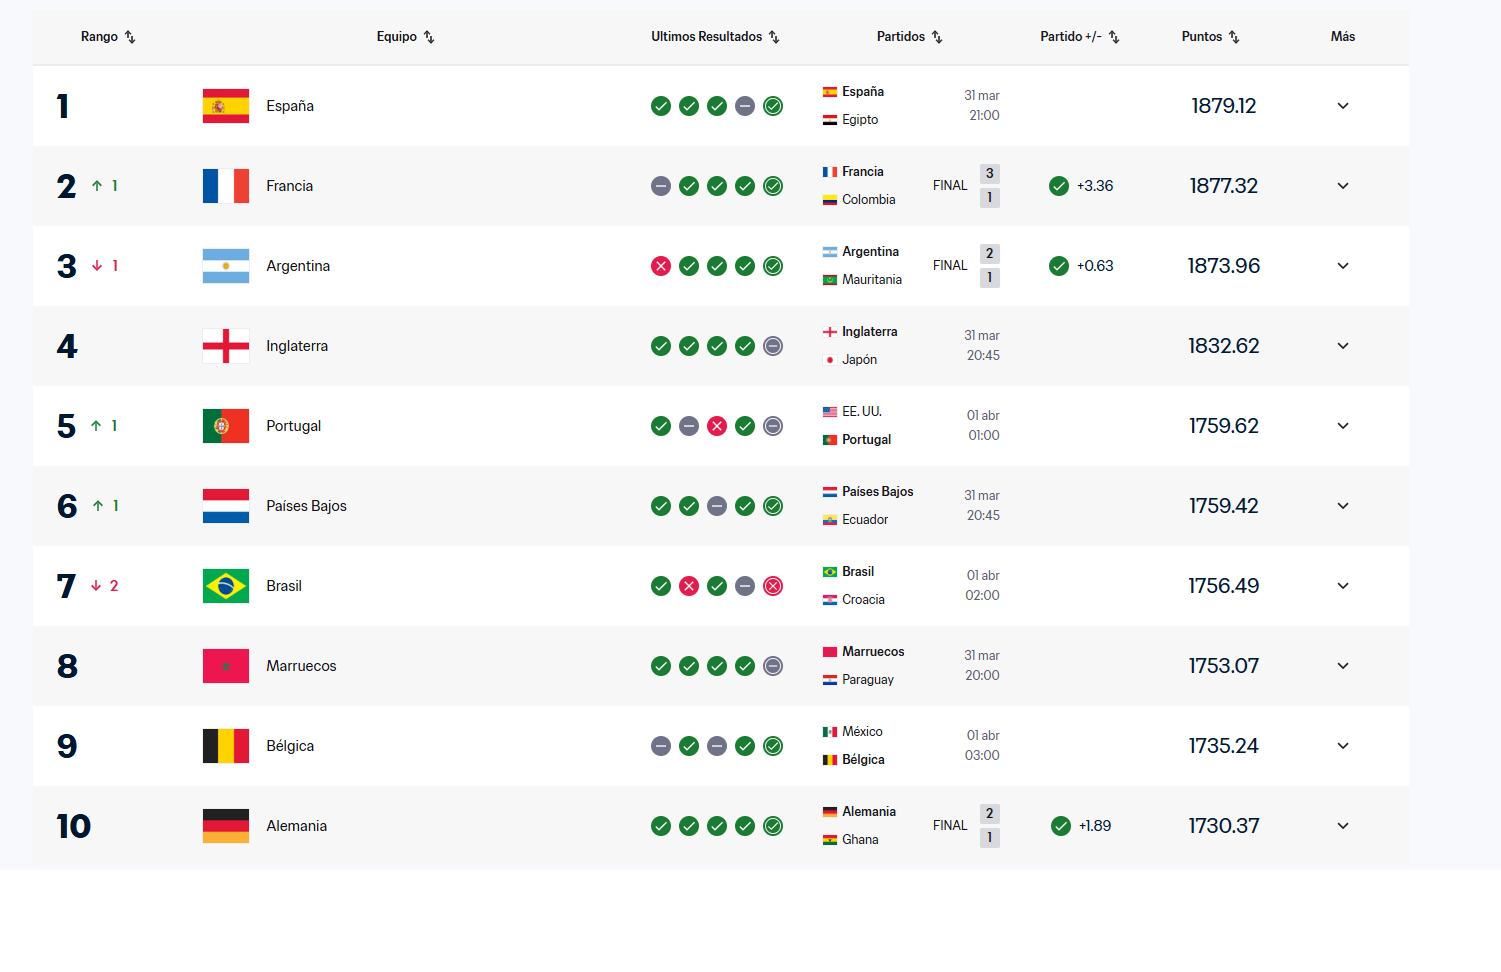Click Brazil's flag icon
Screen dimensions: 1501x972
click(x=225, y=586)
